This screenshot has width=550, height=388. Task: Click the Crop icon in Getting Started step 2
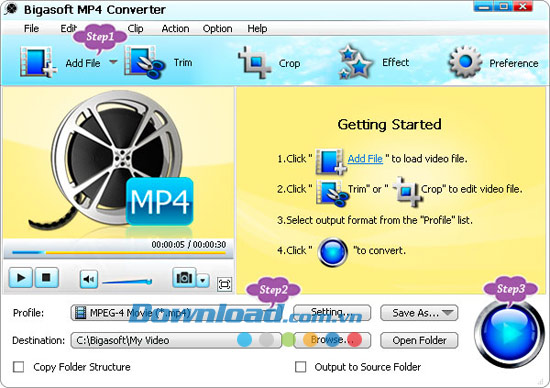407,192
